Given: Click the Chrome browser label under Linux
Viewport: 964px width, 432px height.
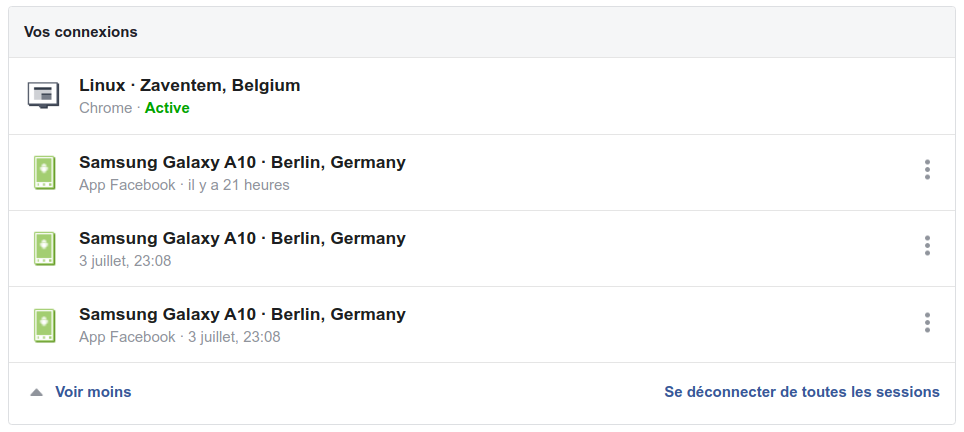Looking at the screenshot, I should (x=106, y=108).
